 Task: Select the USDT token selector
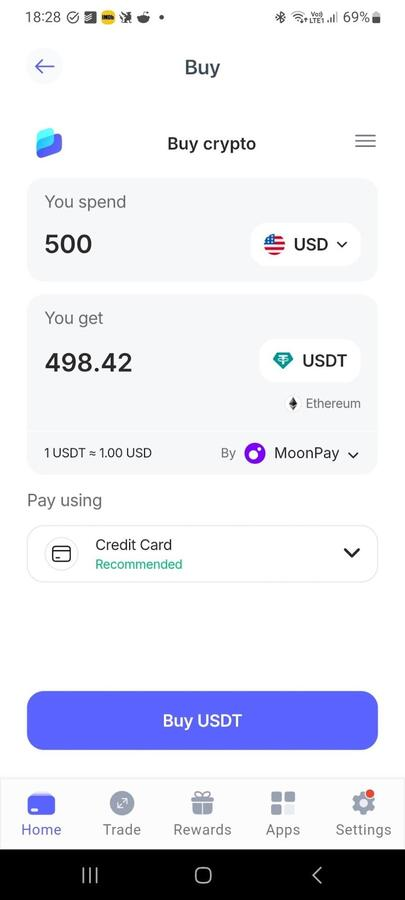click(x=310, y=360)
